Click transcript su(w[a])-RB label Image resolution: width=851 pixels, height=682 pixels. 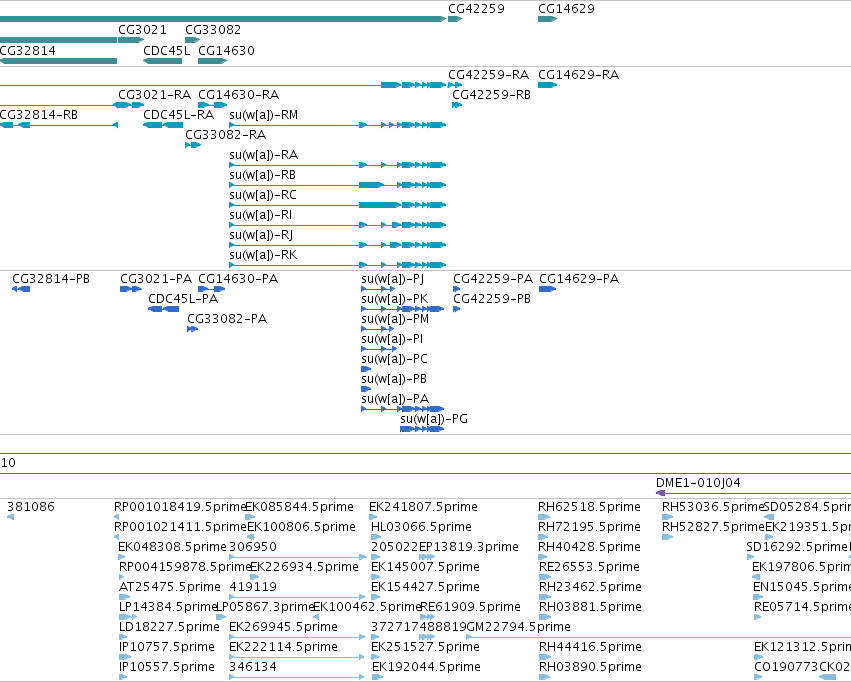[262, 175]
